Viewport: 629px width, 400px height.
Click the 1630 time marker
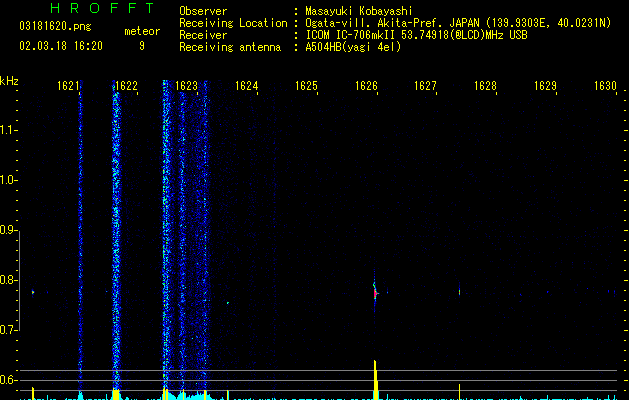click(605, 86)
